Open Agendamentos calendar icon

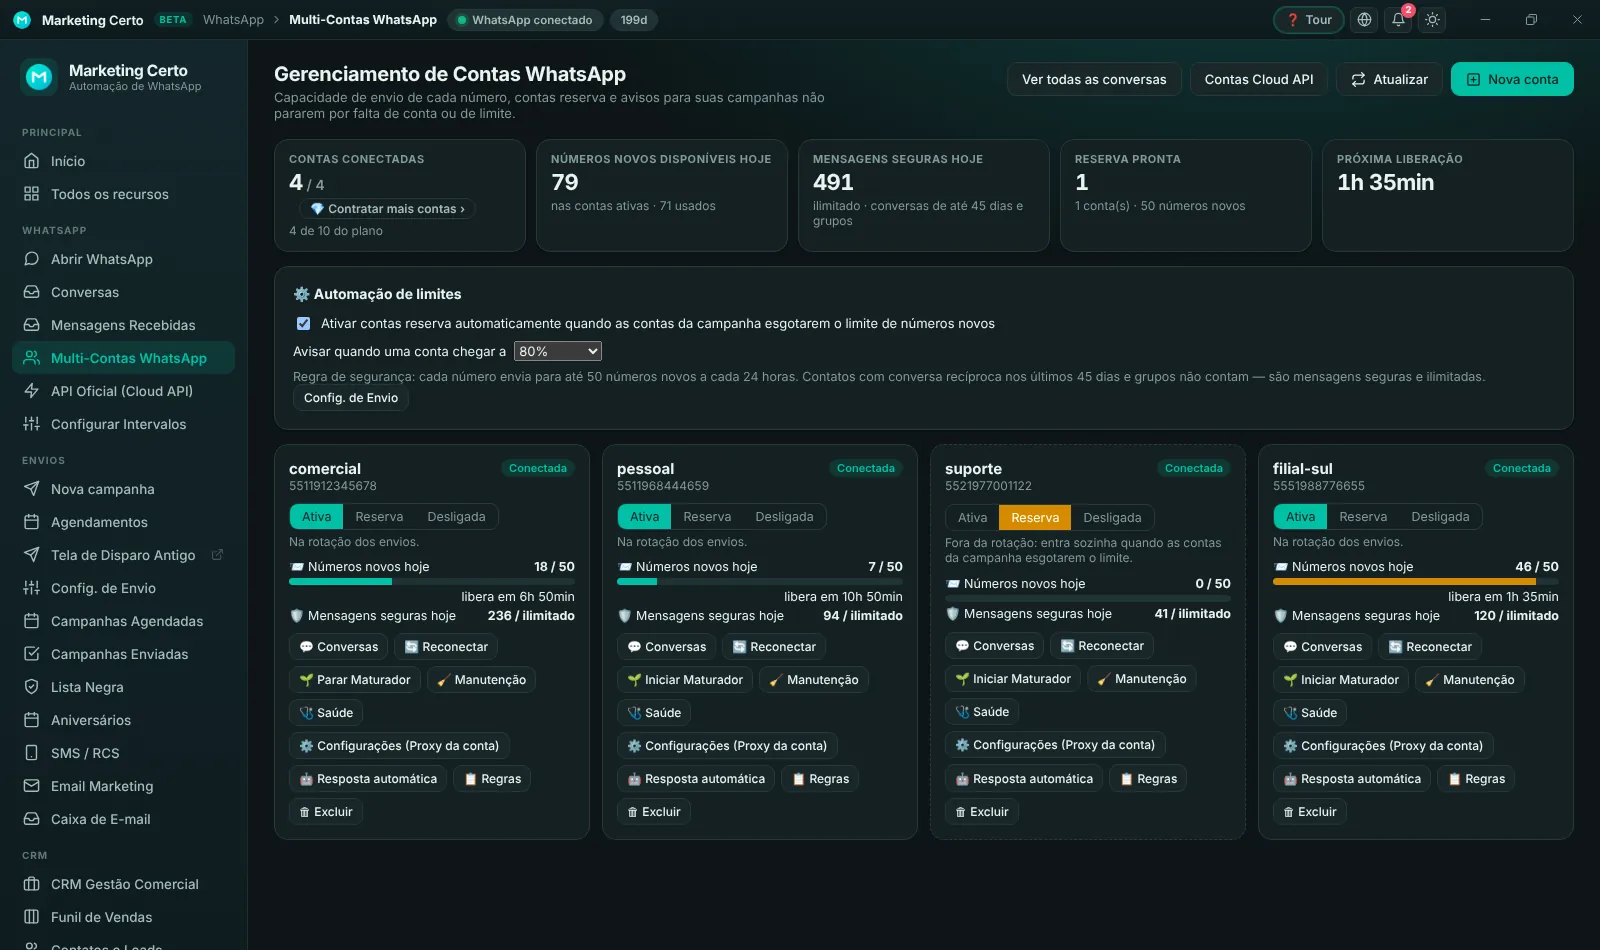(32, 522)
